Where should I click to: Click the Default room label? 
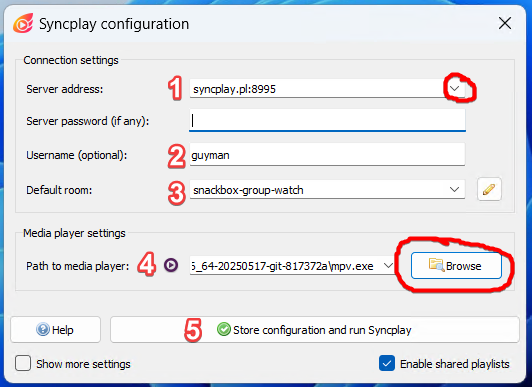point(59,190)
